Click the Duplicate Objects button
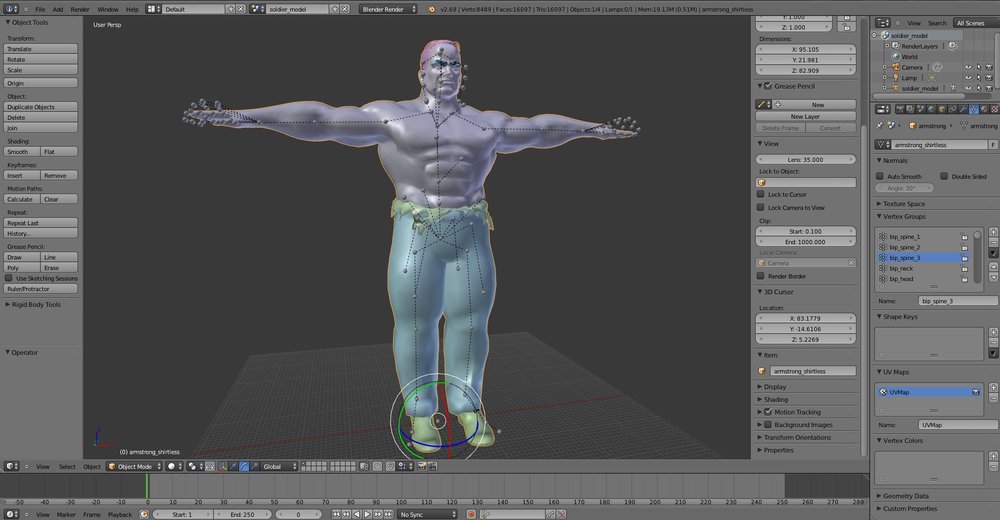Viewport: 1000px width, 520px height. (x=41, y=107)
